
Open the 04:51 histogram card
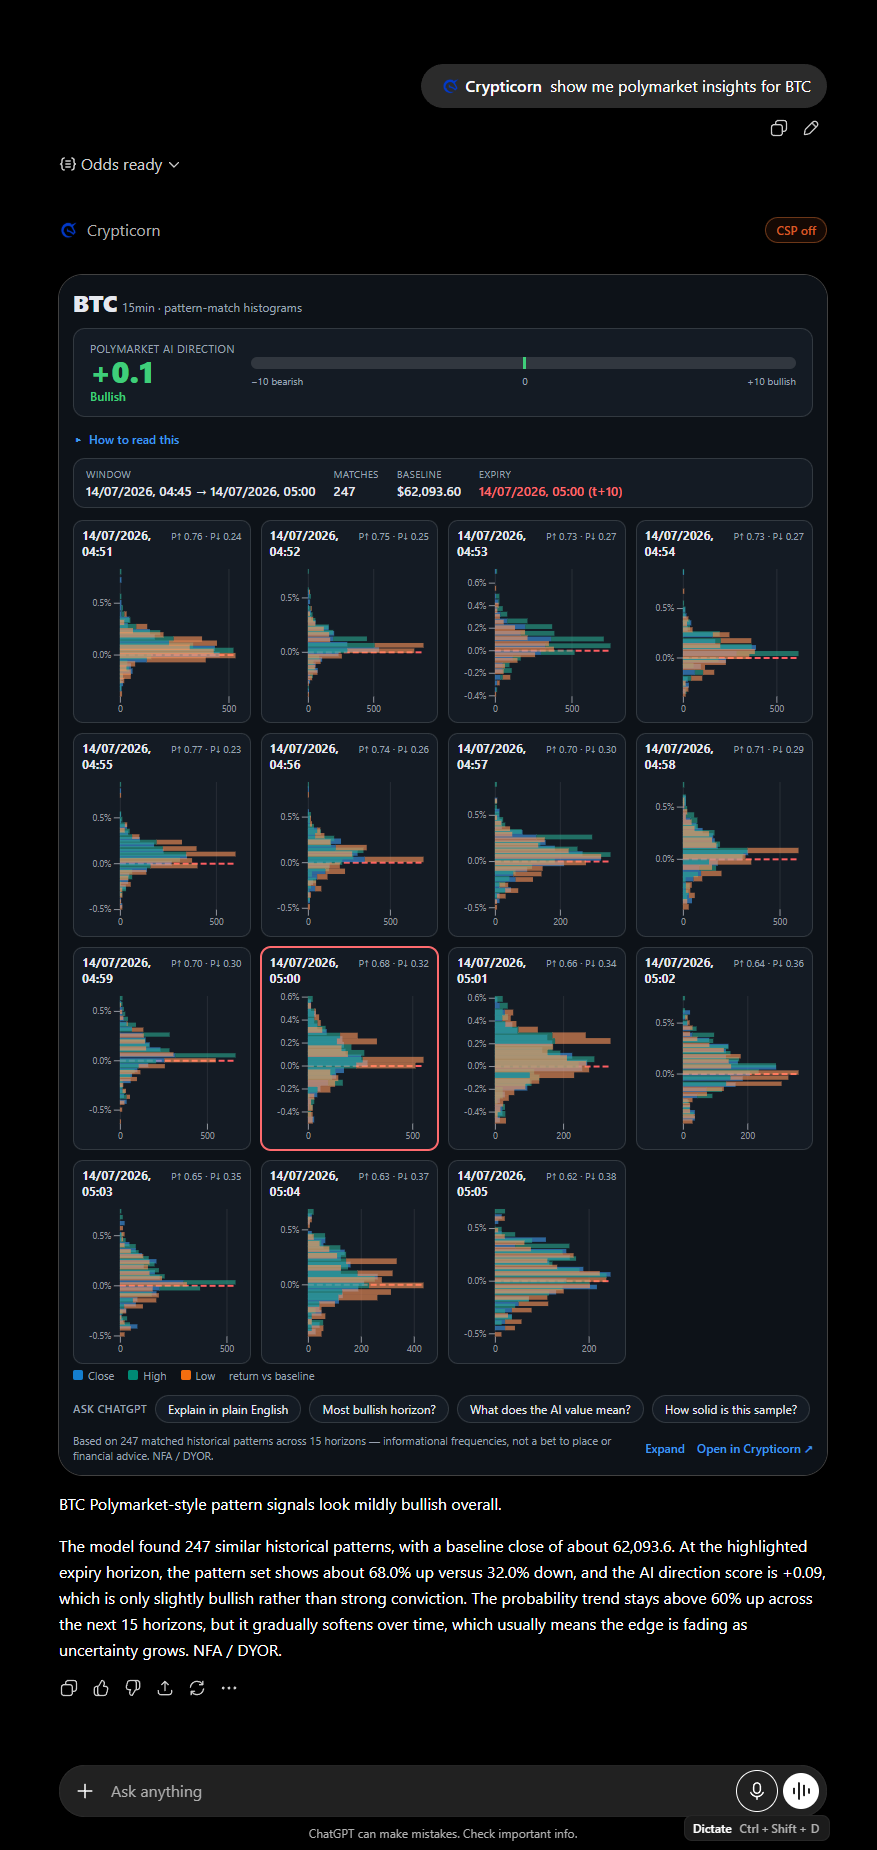pyautogui.click(x=162, y=621)
